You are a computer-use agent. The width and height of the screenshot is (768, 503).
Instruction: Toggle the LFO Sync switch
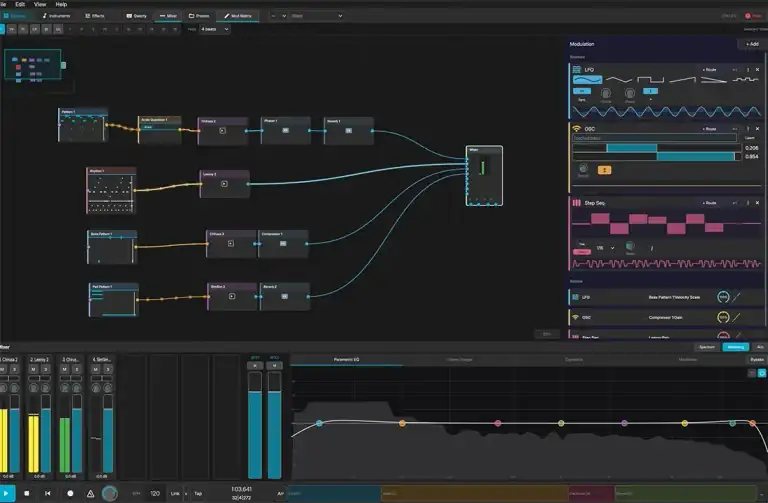[582, 91]
